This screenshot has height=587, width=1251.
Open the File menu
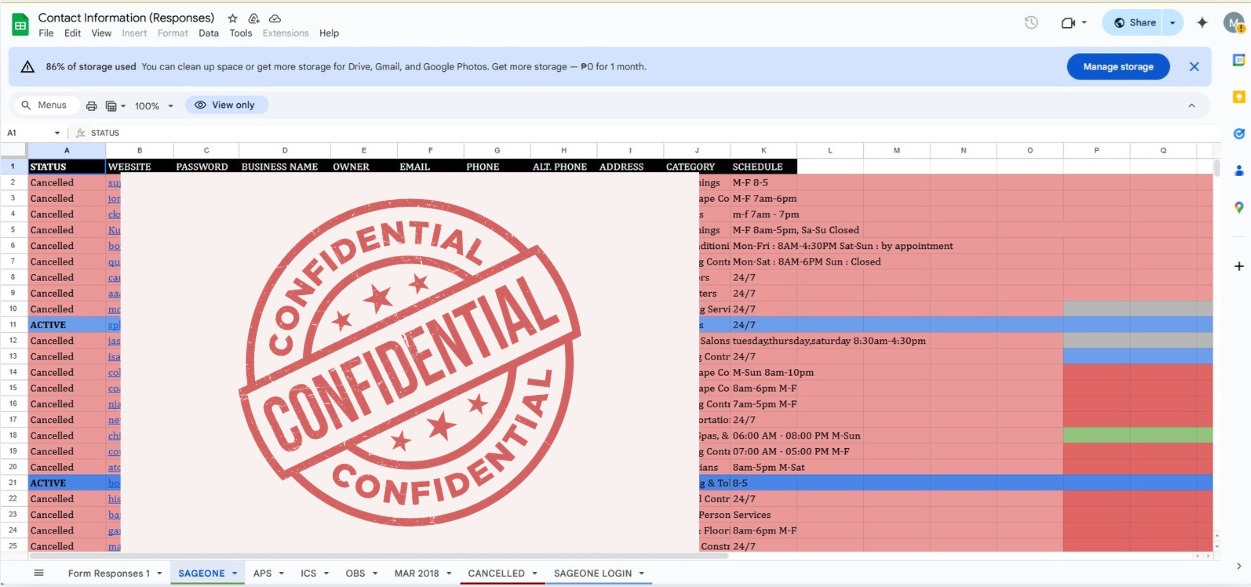[x=46, y=33]
